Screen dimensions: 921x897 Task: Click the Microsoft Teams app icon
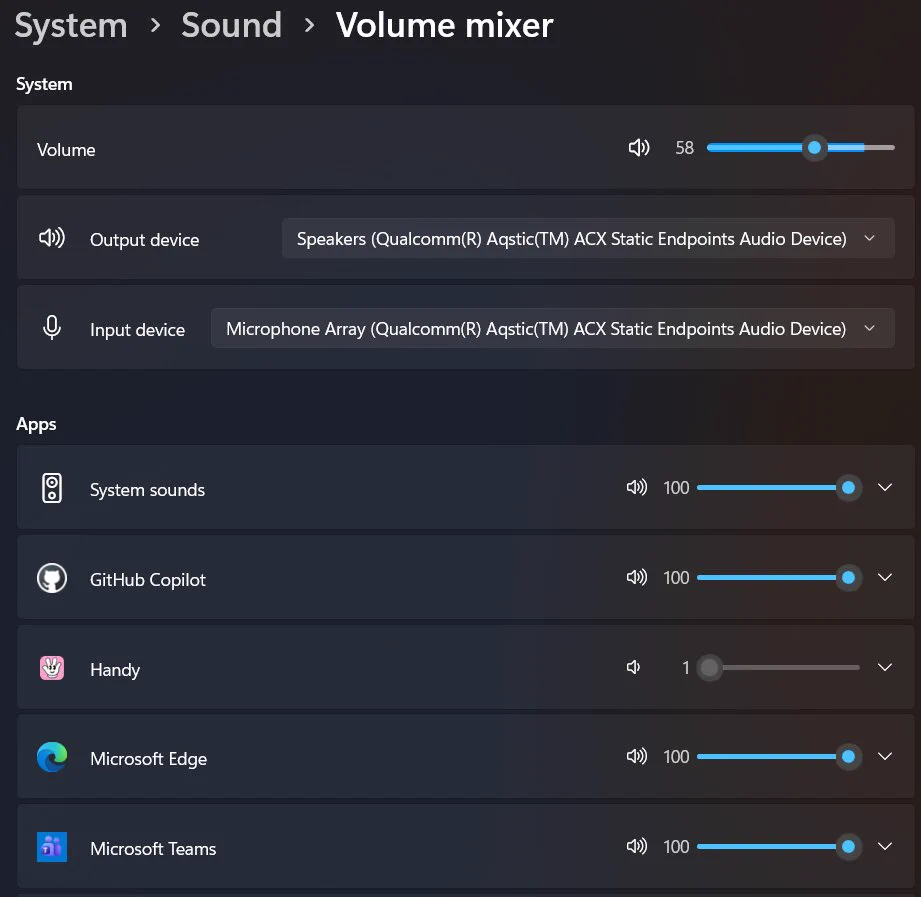pyautogui.click(x=52, y=846)
